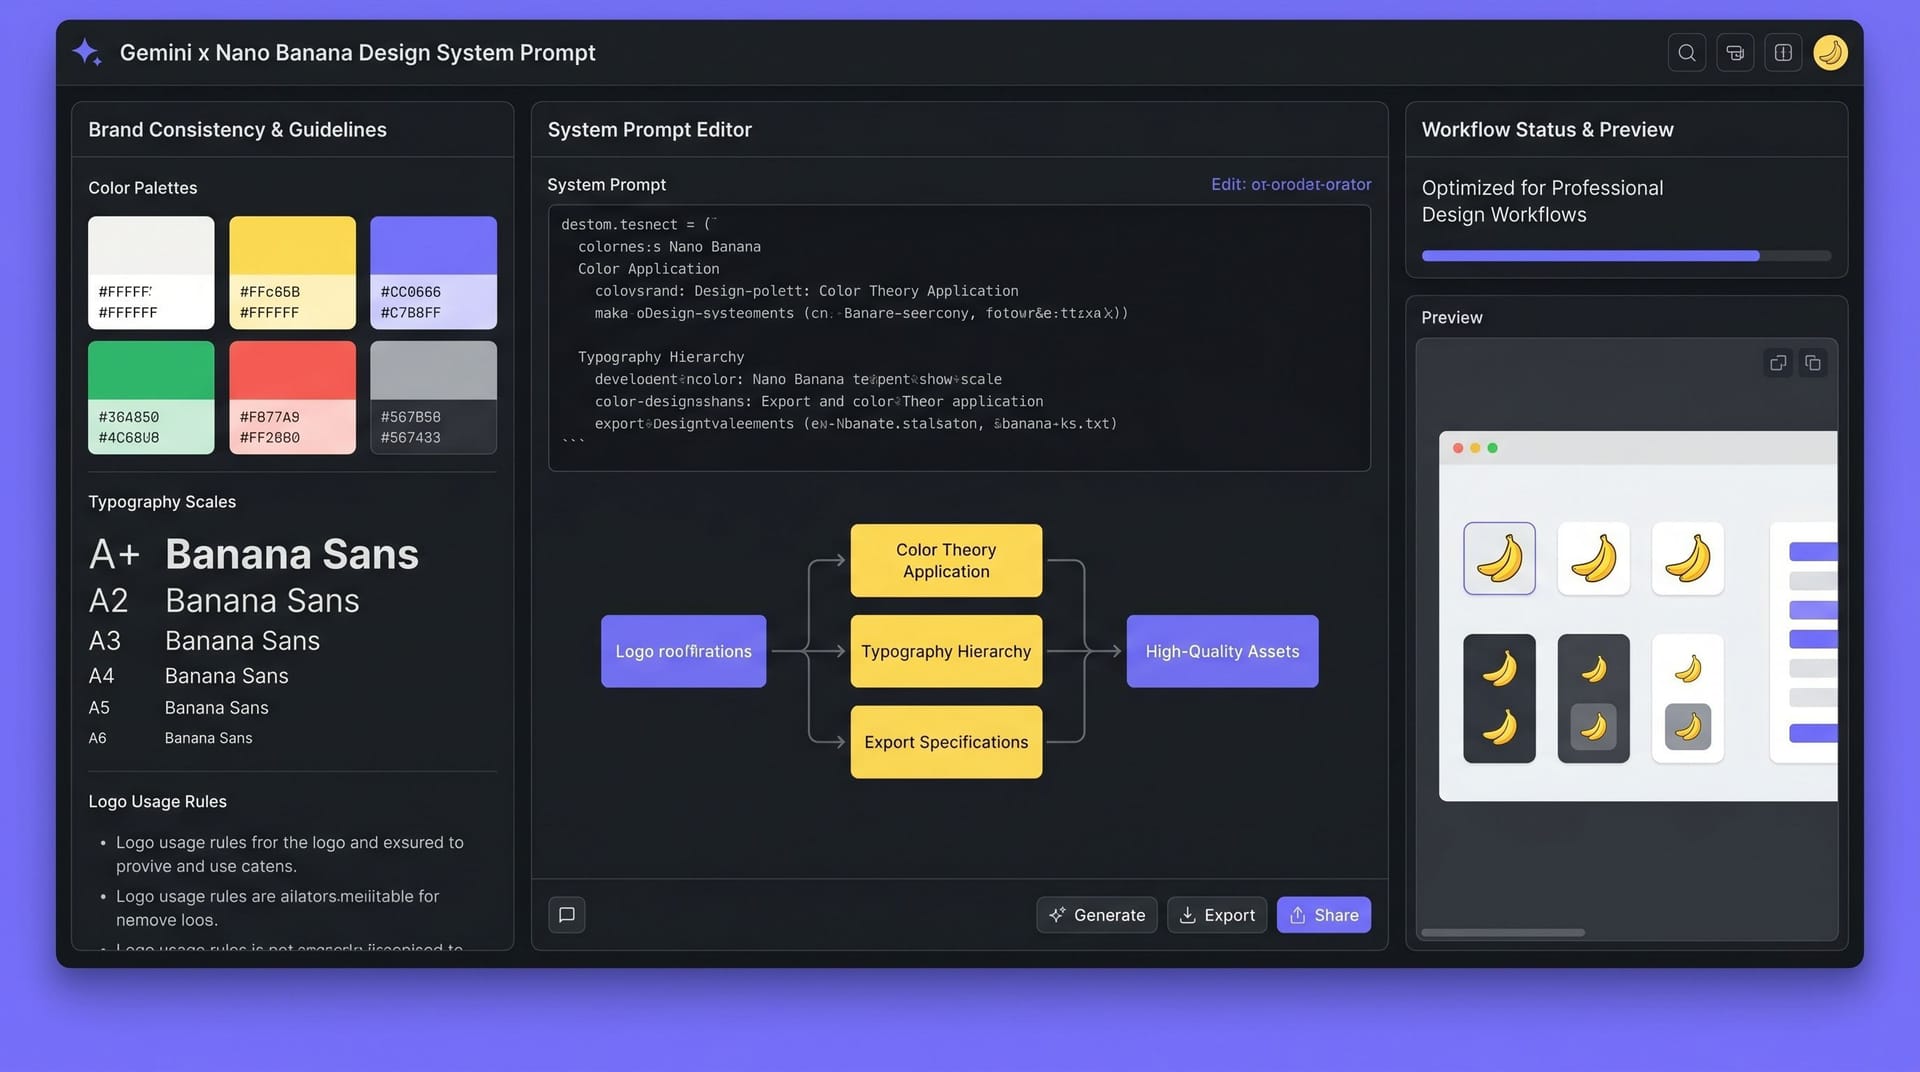The width and height of the screenshot is (1920, 1072).
Task: Open search with the magnifier icon
Action: click(1686, 53)
